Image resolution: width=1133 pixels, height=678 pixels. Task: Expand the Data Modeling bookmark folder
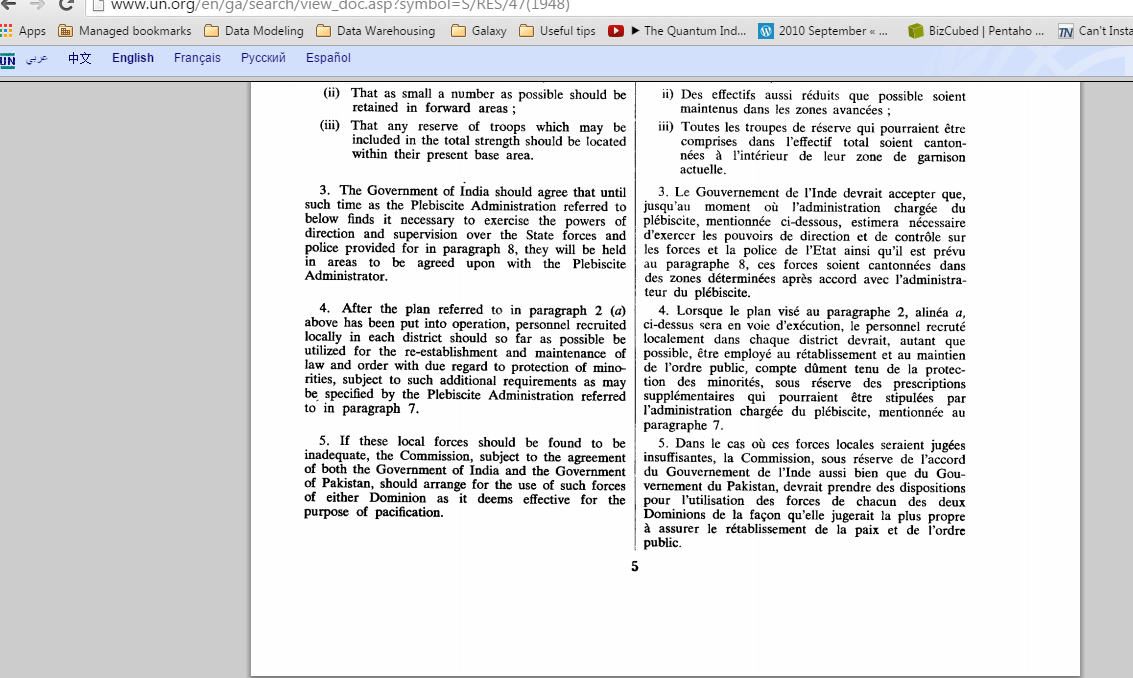coord(254,31)
